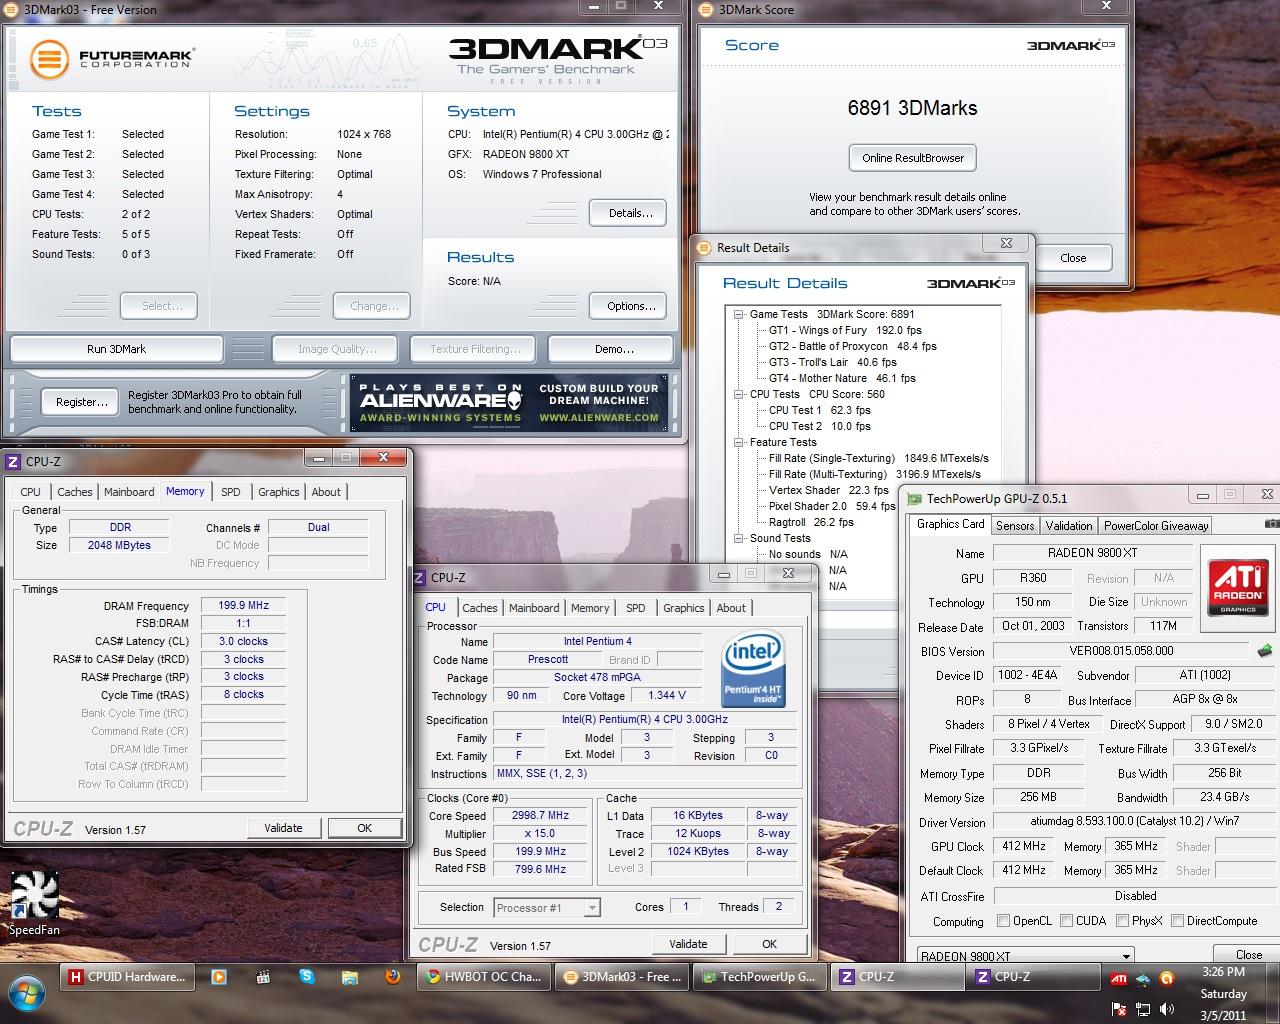Image resolution: width=1280 pixels, height=1024 pixels.
Task: Switch to the GPU-Z Sensors tab
Action: (1015, 525)
